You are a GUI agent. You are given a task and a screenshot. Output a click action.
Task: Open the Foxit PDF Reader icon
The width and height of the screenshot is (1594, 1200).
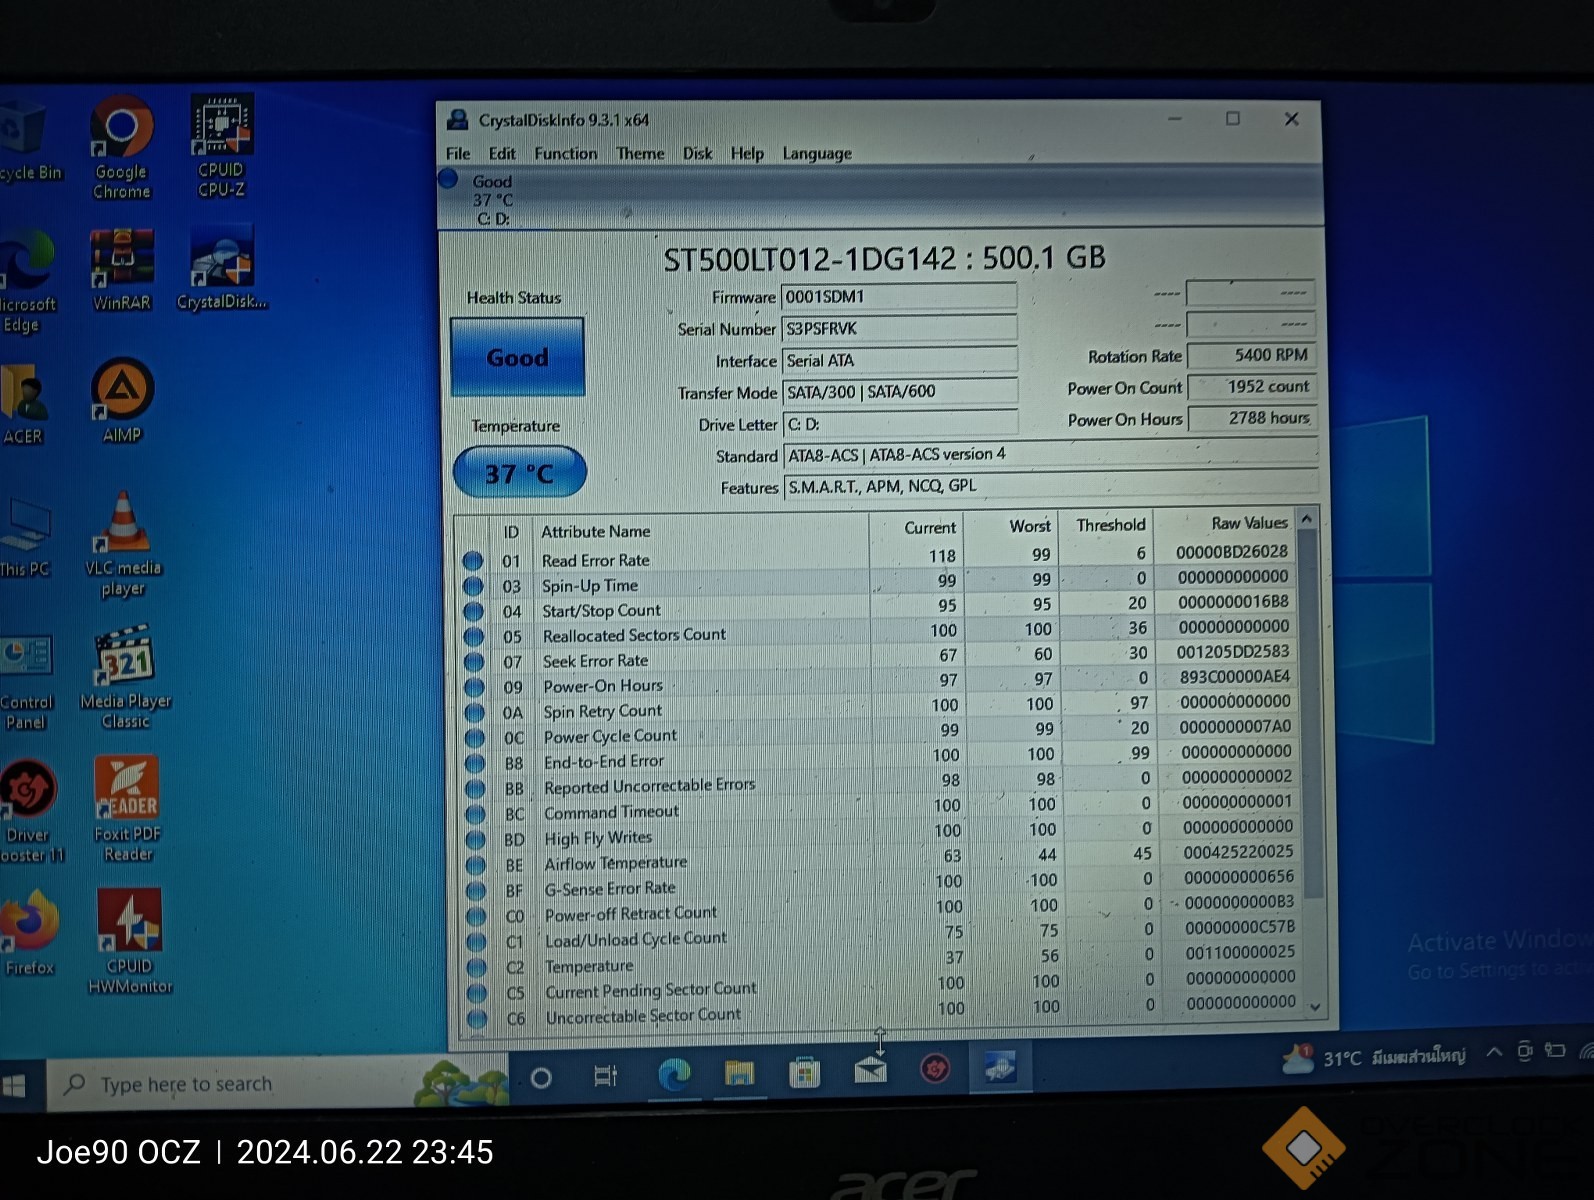pos(127,809)
